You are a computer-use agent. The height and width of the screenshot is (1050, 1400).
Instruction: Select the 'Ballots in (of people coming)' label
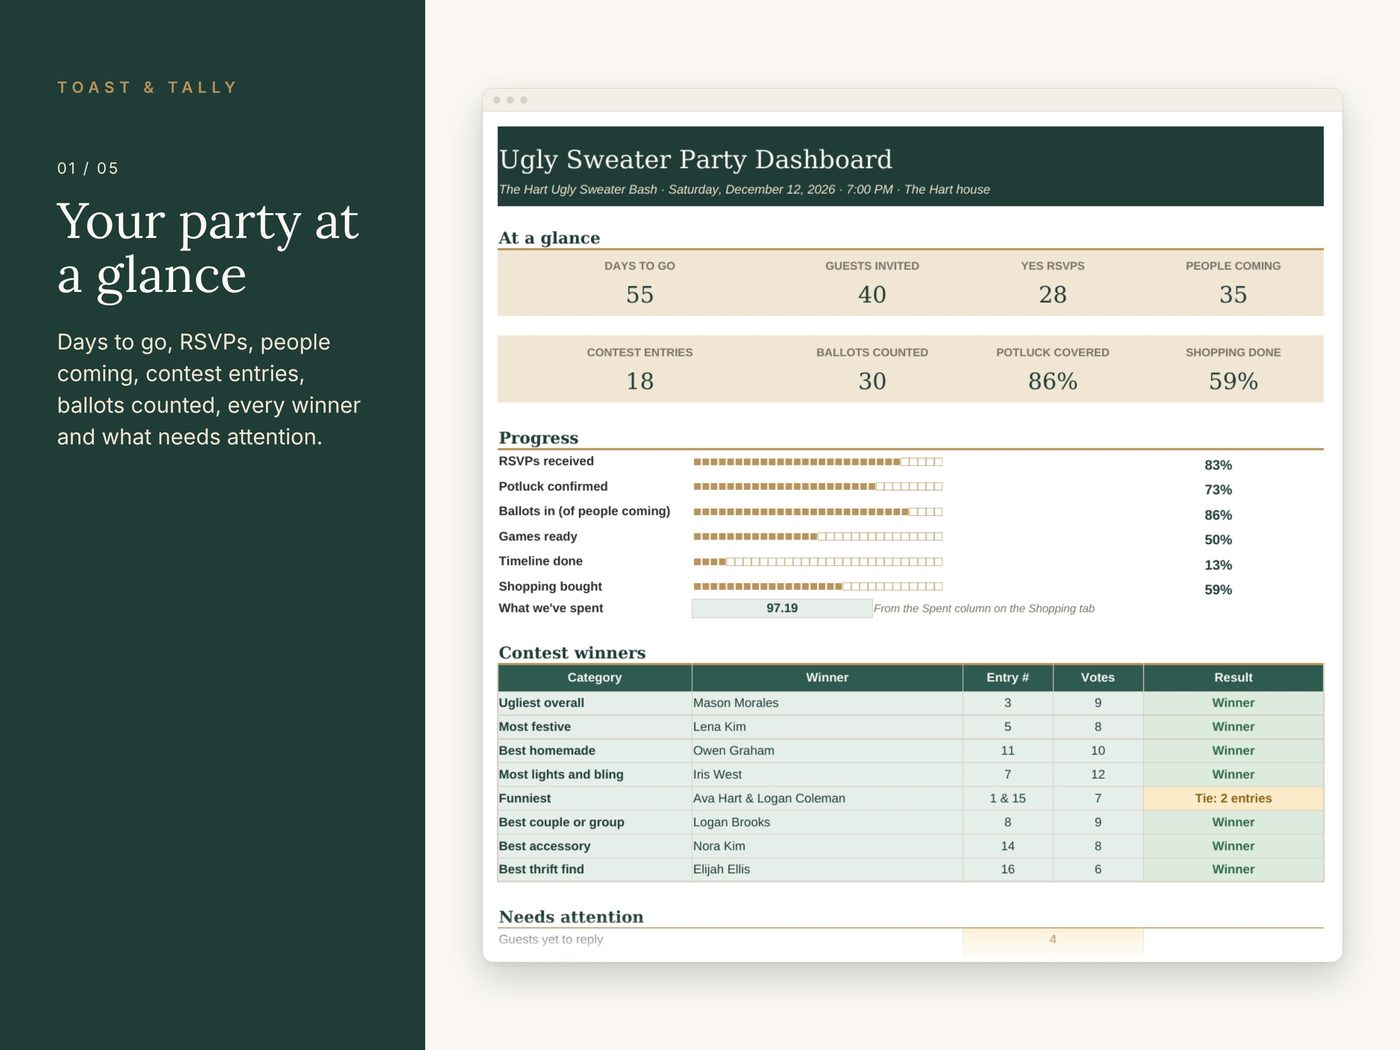585,511
